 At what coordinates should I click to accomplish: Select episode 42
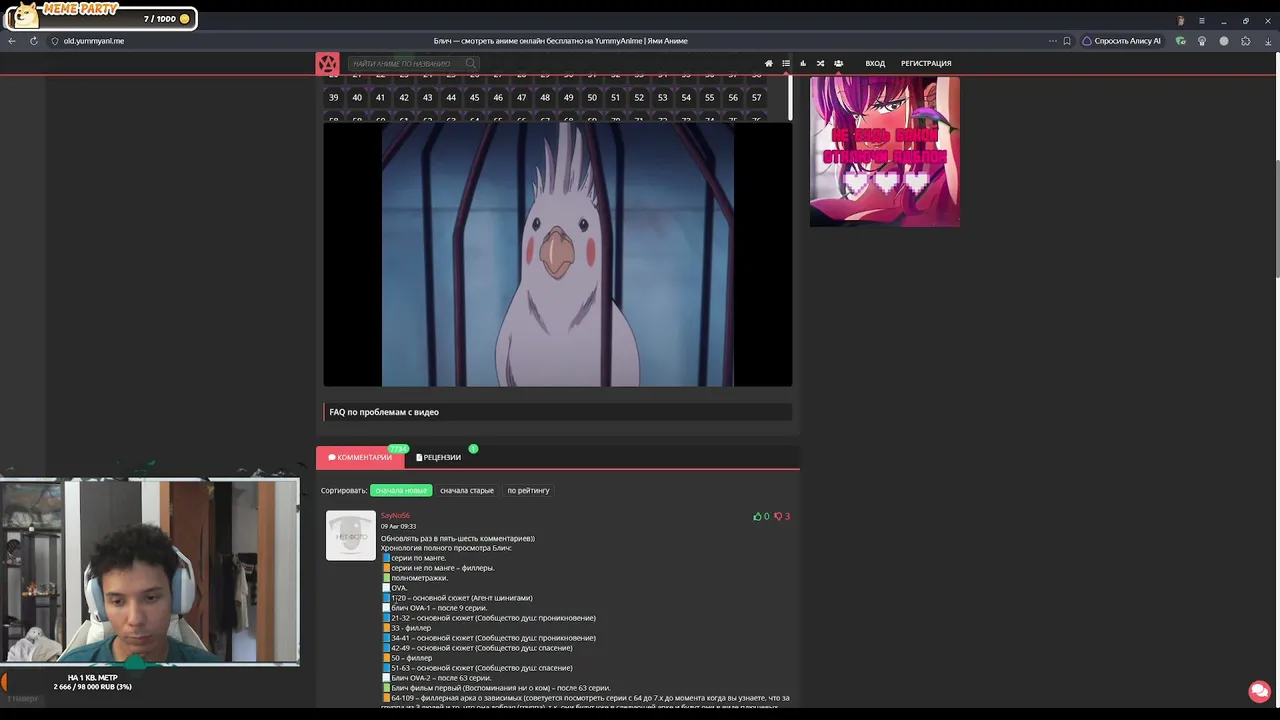tap(404, 98)
